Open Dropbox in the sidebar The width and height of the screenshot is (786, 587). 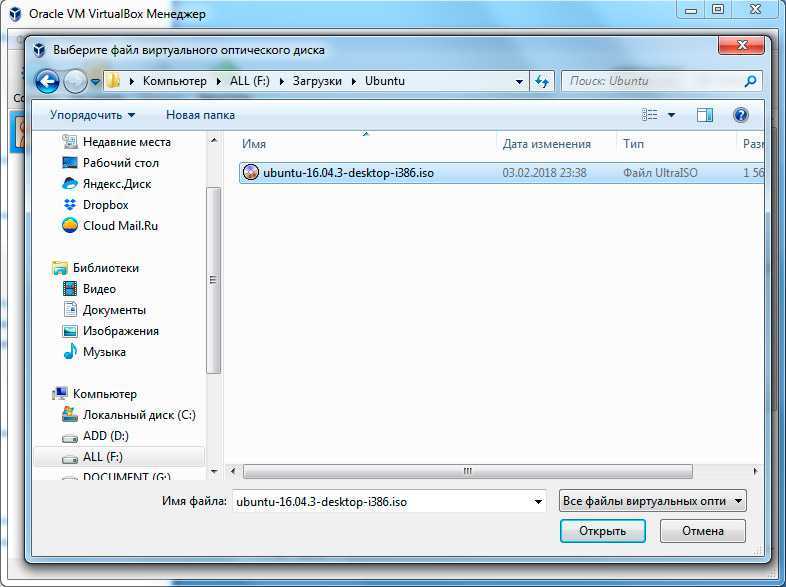(x=105, y=205)
